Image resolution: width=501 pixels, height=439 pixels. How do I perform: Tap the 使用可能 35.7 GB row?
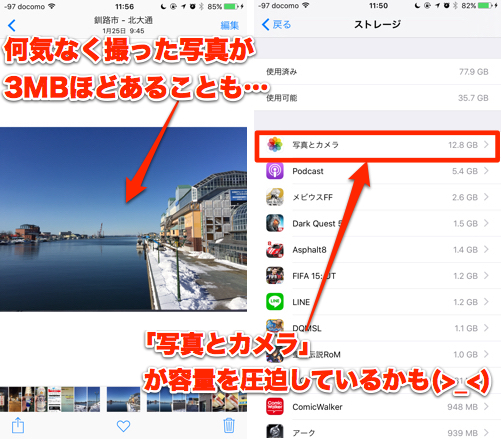[377, 98]
